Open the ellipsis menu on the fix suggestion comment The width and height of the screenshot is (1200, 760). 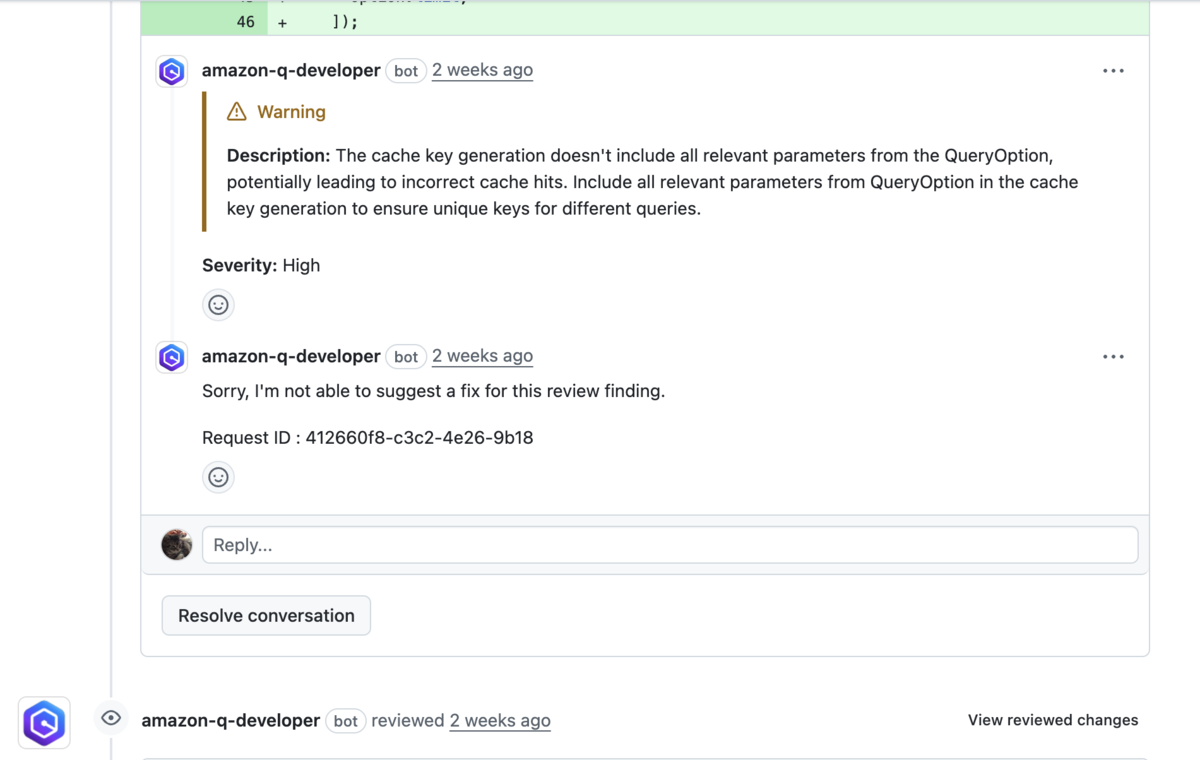(1113, 356)
